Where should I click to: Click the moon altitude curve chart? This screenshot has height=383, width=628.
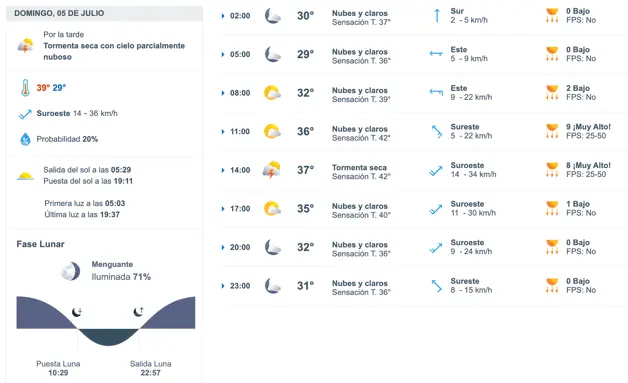[x=106, y=321]
